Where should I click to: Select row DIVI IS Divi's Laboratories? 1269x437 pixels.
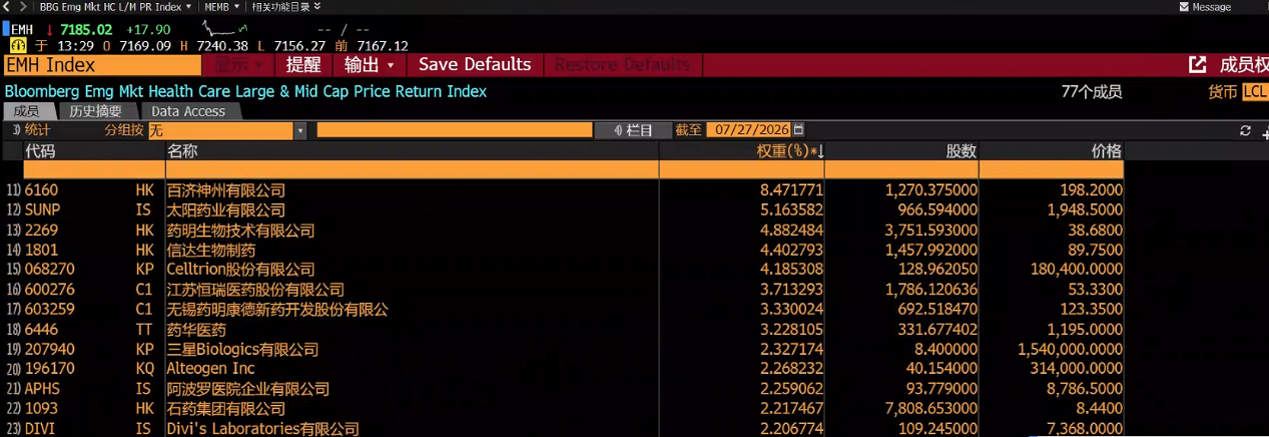coord(563,428)
